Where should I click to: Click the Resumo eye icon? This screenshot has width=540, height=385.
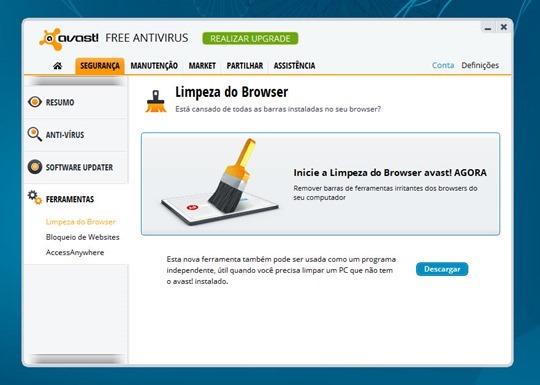pos(35,102)
